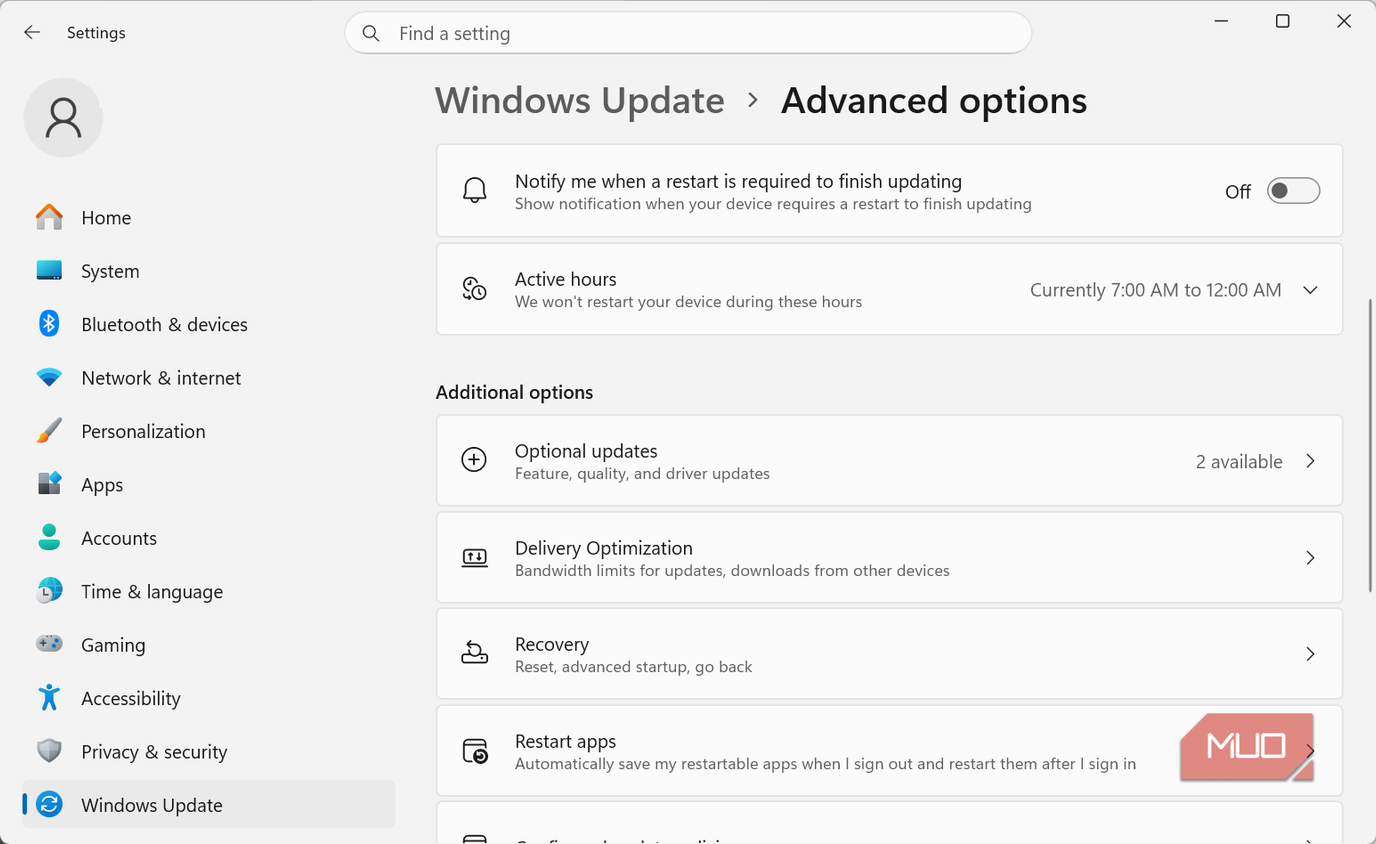This screenshot has width=1376, height=844.
Task: Click the back arrow in Settings
Action: click(32, 33)
